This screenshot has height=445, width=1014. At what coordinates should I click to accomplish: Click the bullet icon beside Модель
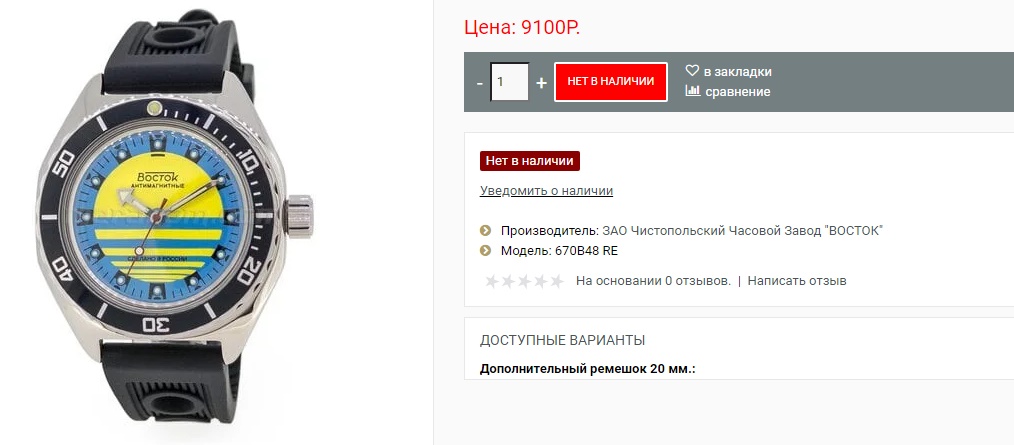pyautogui.click(x=485, y=250)
